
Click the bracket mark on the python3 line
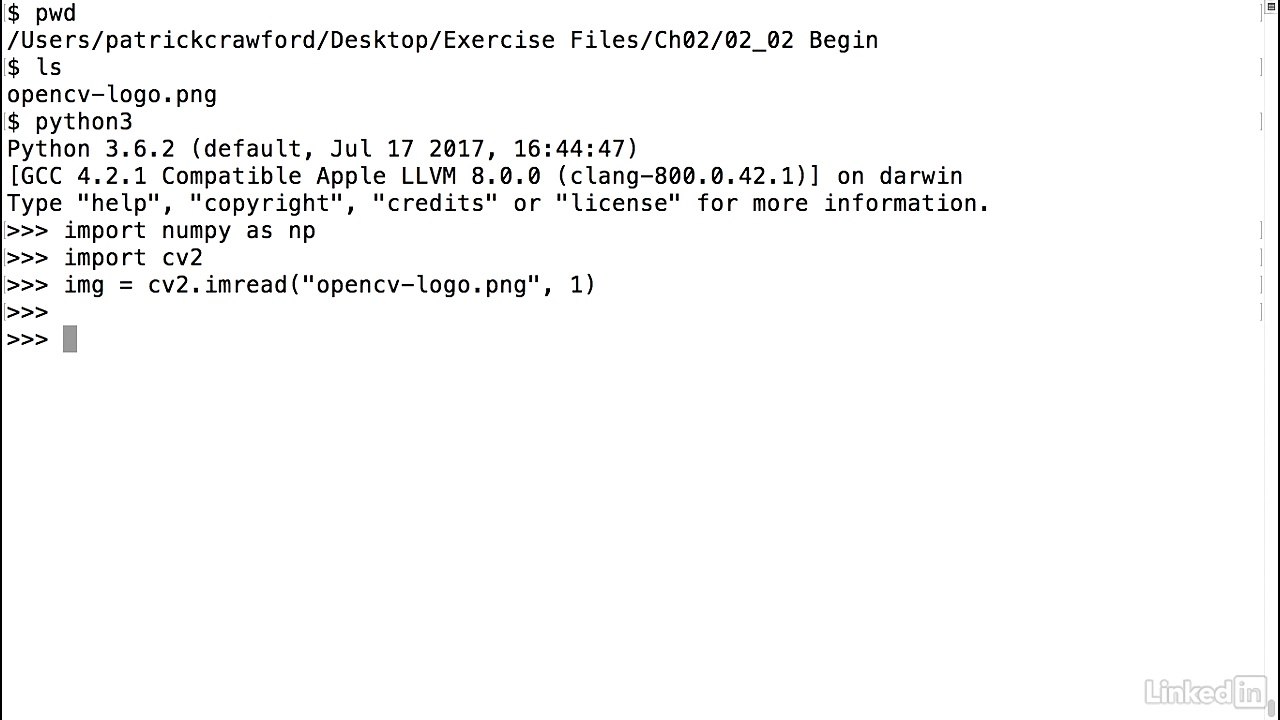click(1259, 122)
